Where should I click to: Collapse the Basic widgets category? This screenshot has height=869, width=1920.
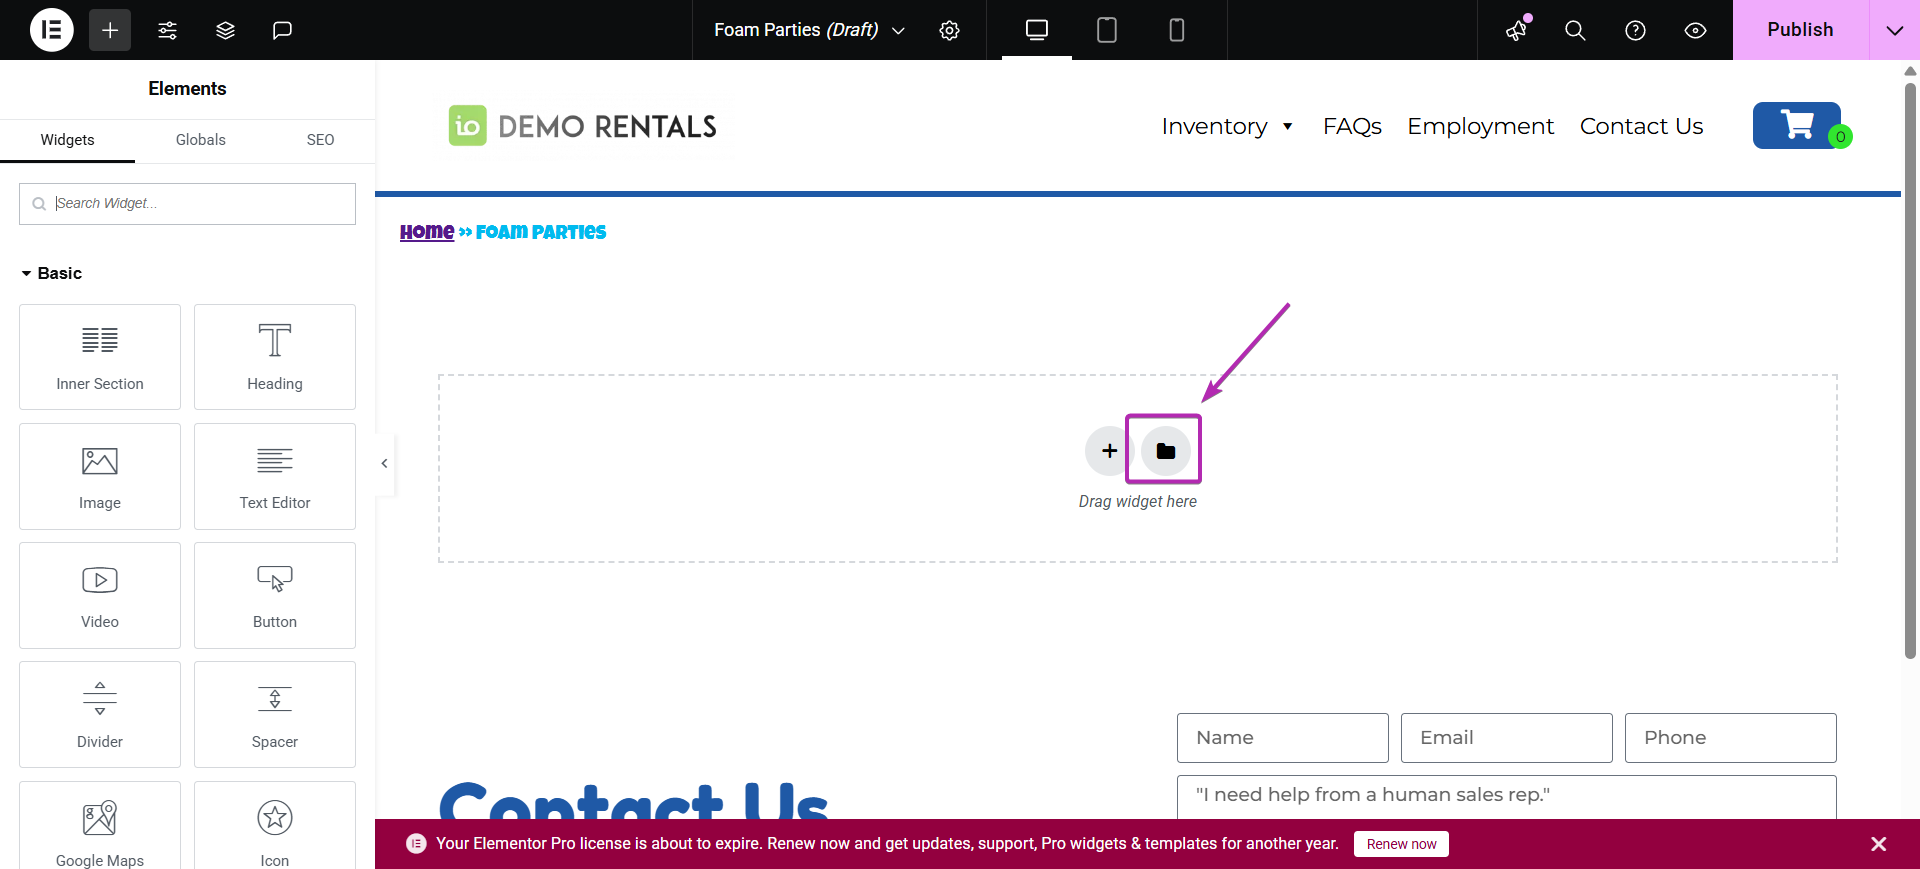click(x=50, y=273)
